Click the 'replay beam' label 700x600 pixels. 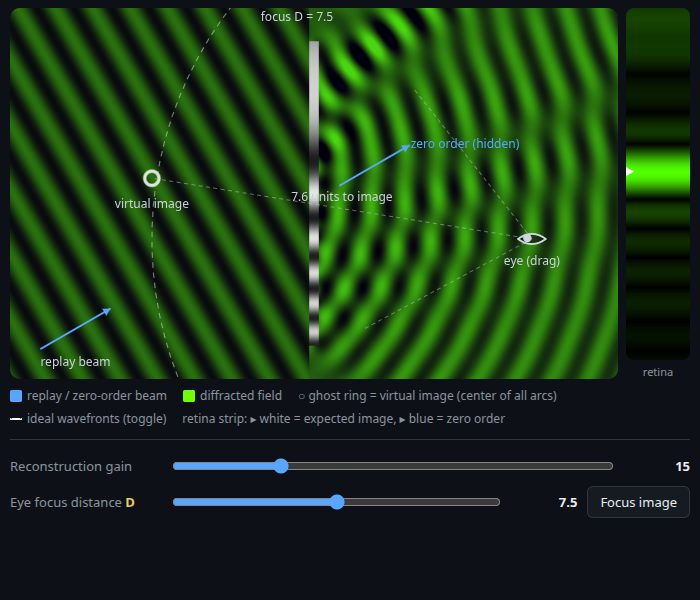click(x=75, y=362)
